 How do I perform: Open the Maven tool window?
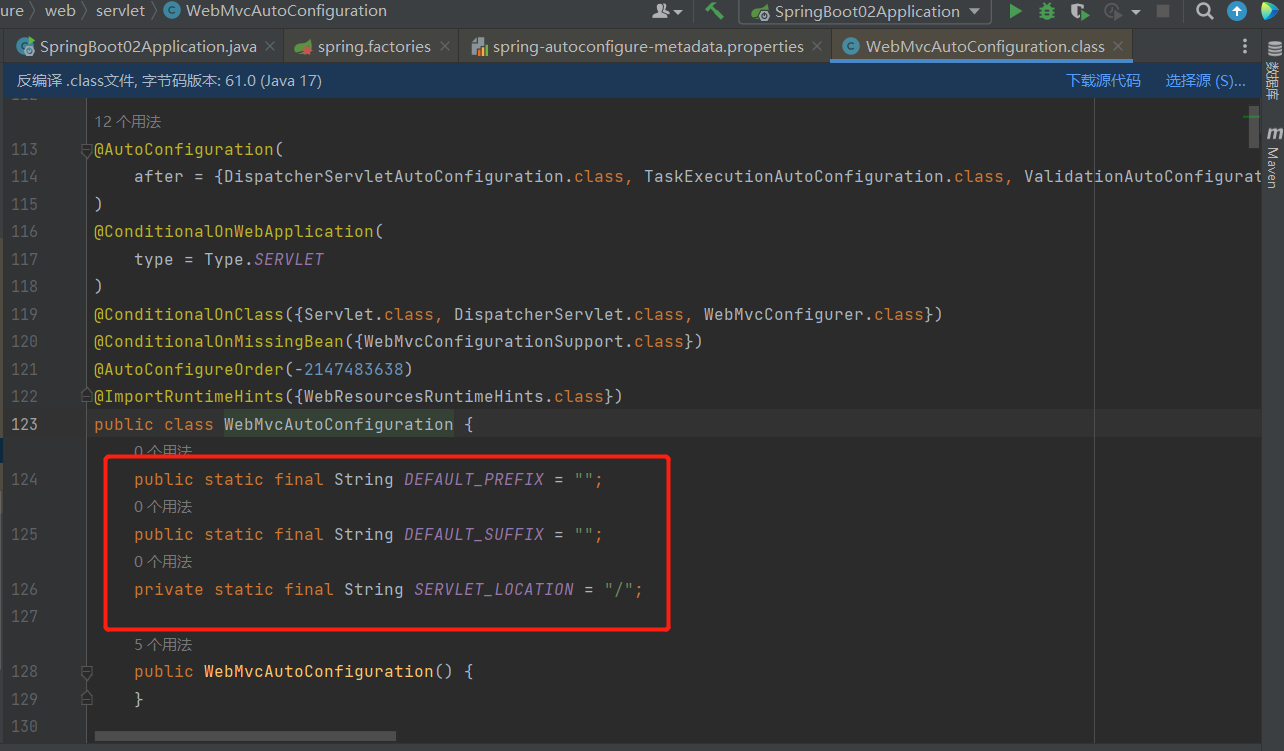[x=1273, y=157]
